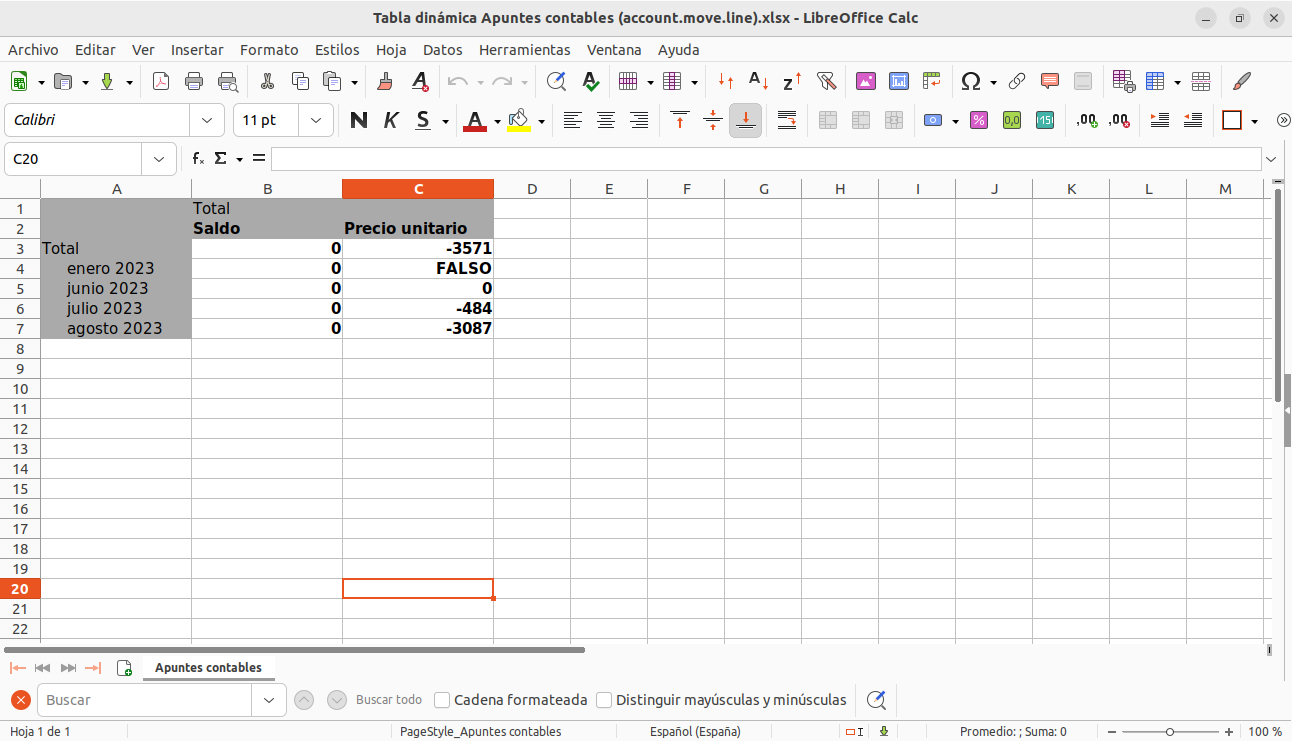This screenshot has width=1292, height=741.
Task: Open font size dropdown
Action: [x=316, y=120]
